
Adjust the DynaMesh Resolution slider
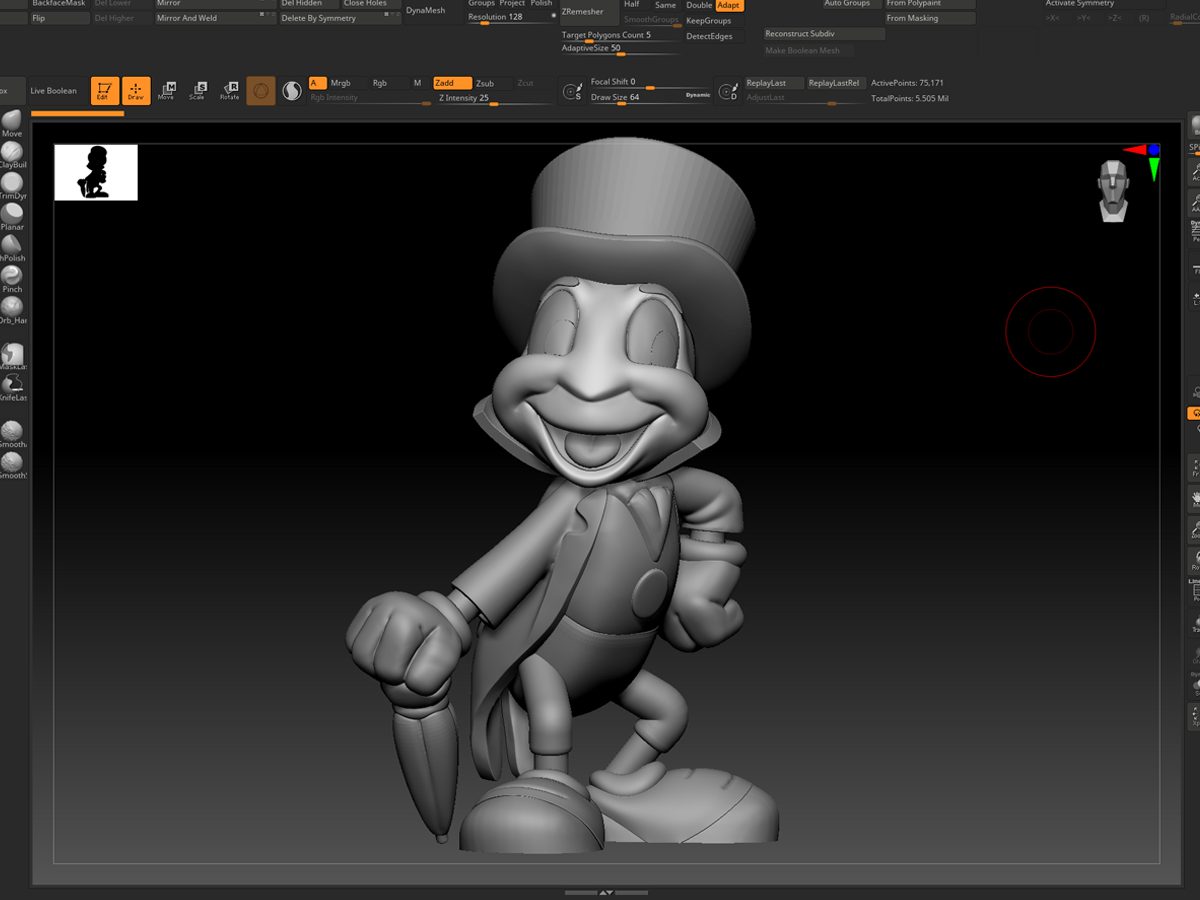(512, 18)
